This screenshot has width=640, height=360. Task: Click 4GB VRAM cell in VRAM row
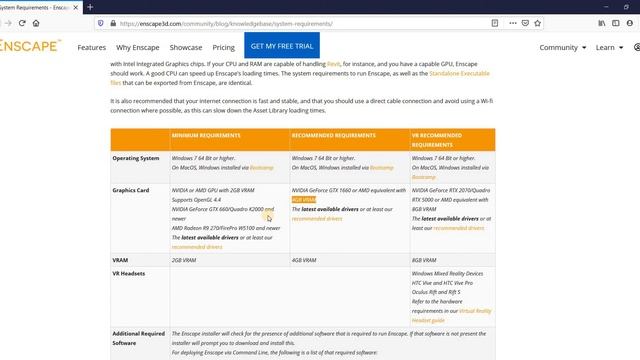pos(304,260)
